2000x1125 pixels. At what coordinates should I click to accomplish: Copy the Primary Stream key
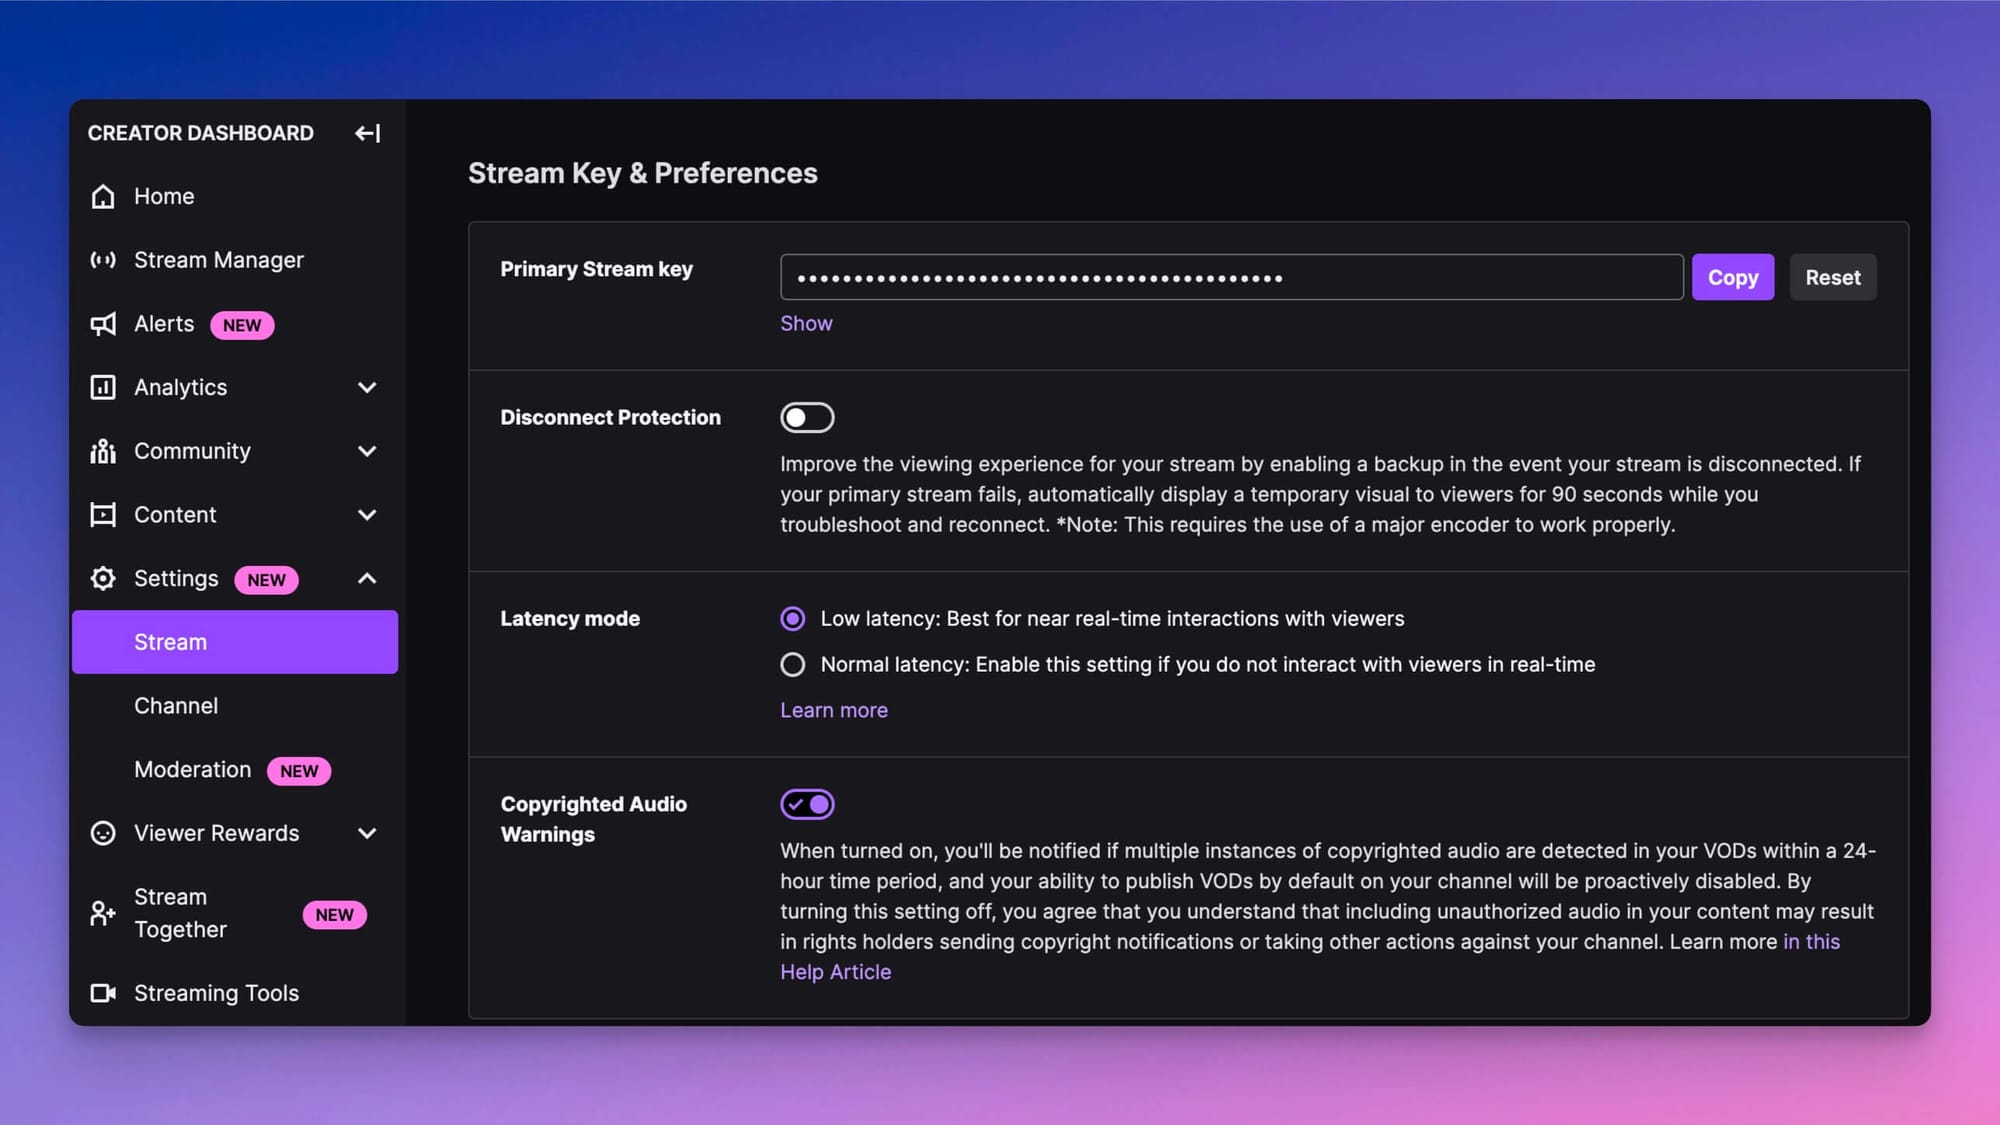click(x=1732, y=276)
